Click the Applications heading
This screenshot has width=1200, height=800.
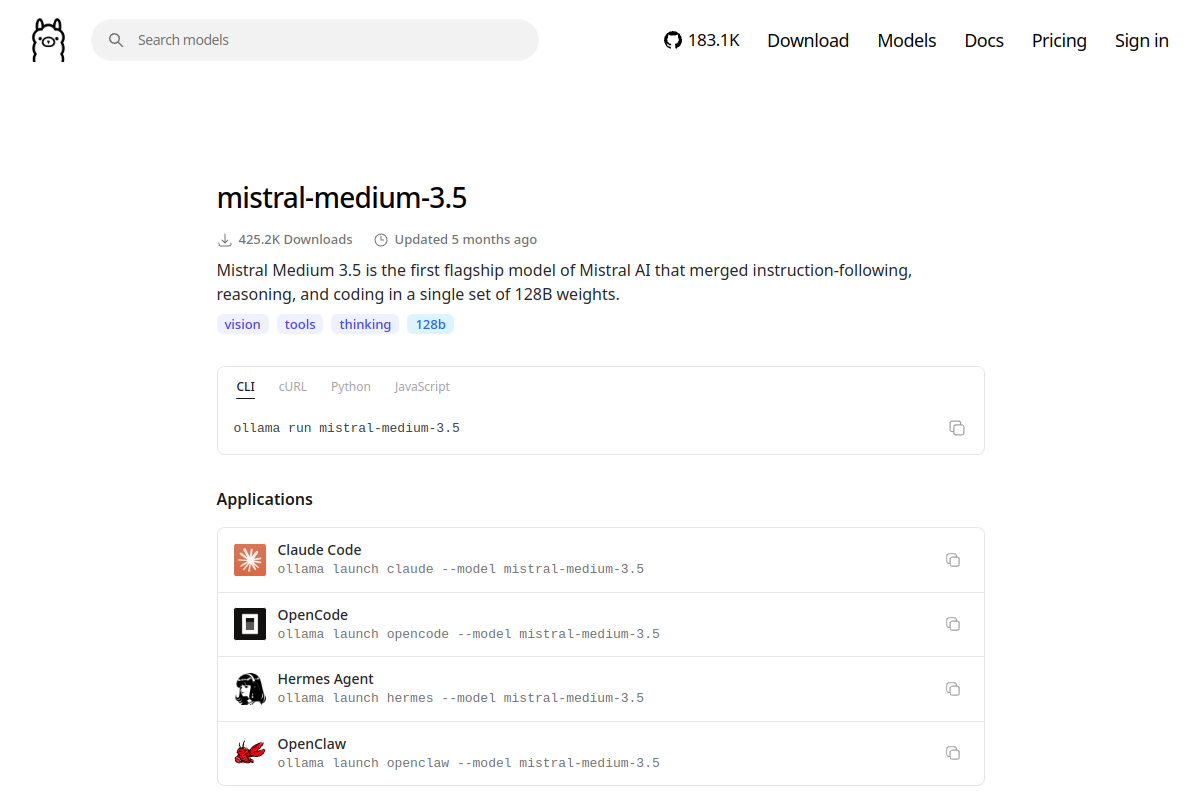tap(265, 499)
